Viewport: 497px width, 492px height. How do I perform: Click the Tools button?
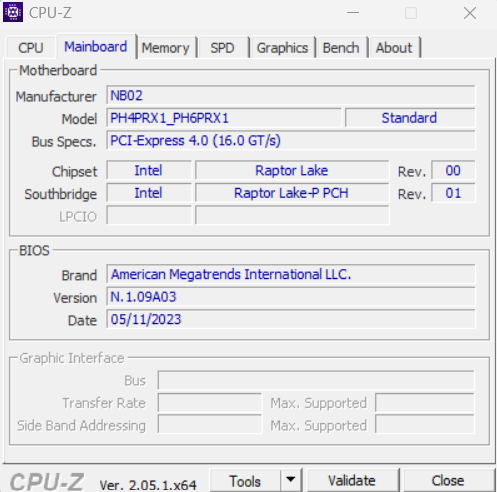245,480
